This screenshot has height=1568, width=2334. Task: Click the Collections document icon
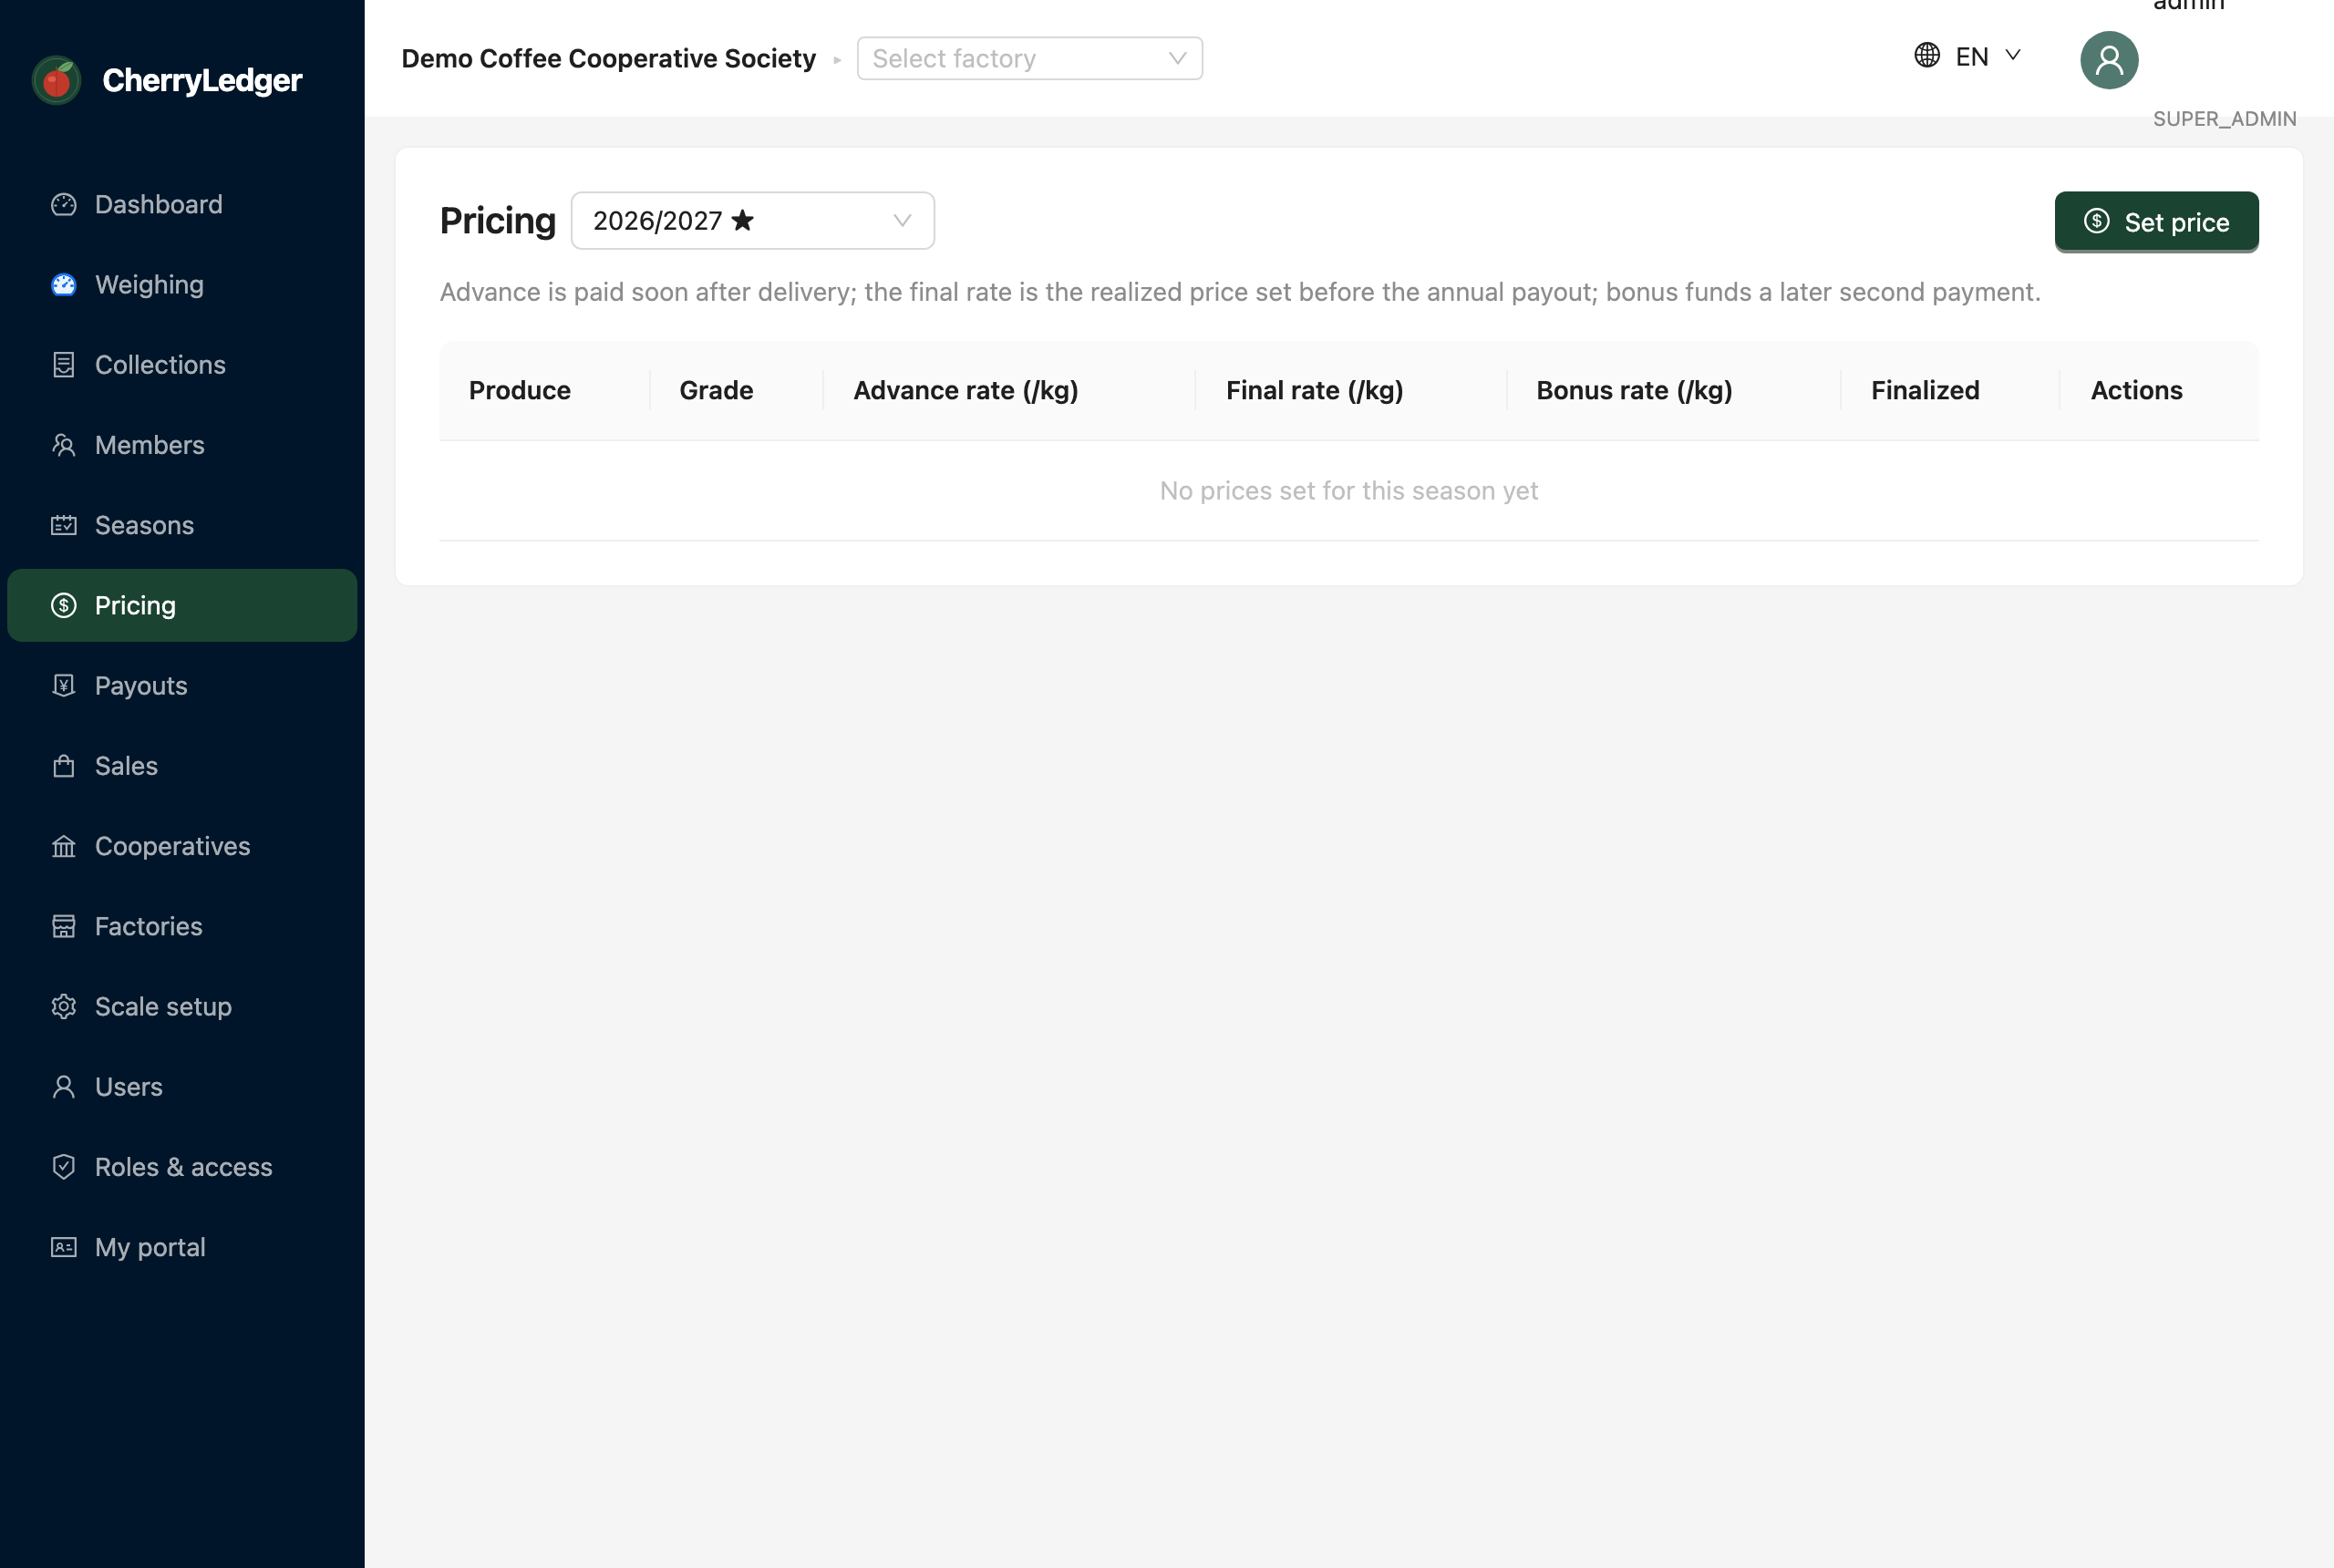point(64,365)
